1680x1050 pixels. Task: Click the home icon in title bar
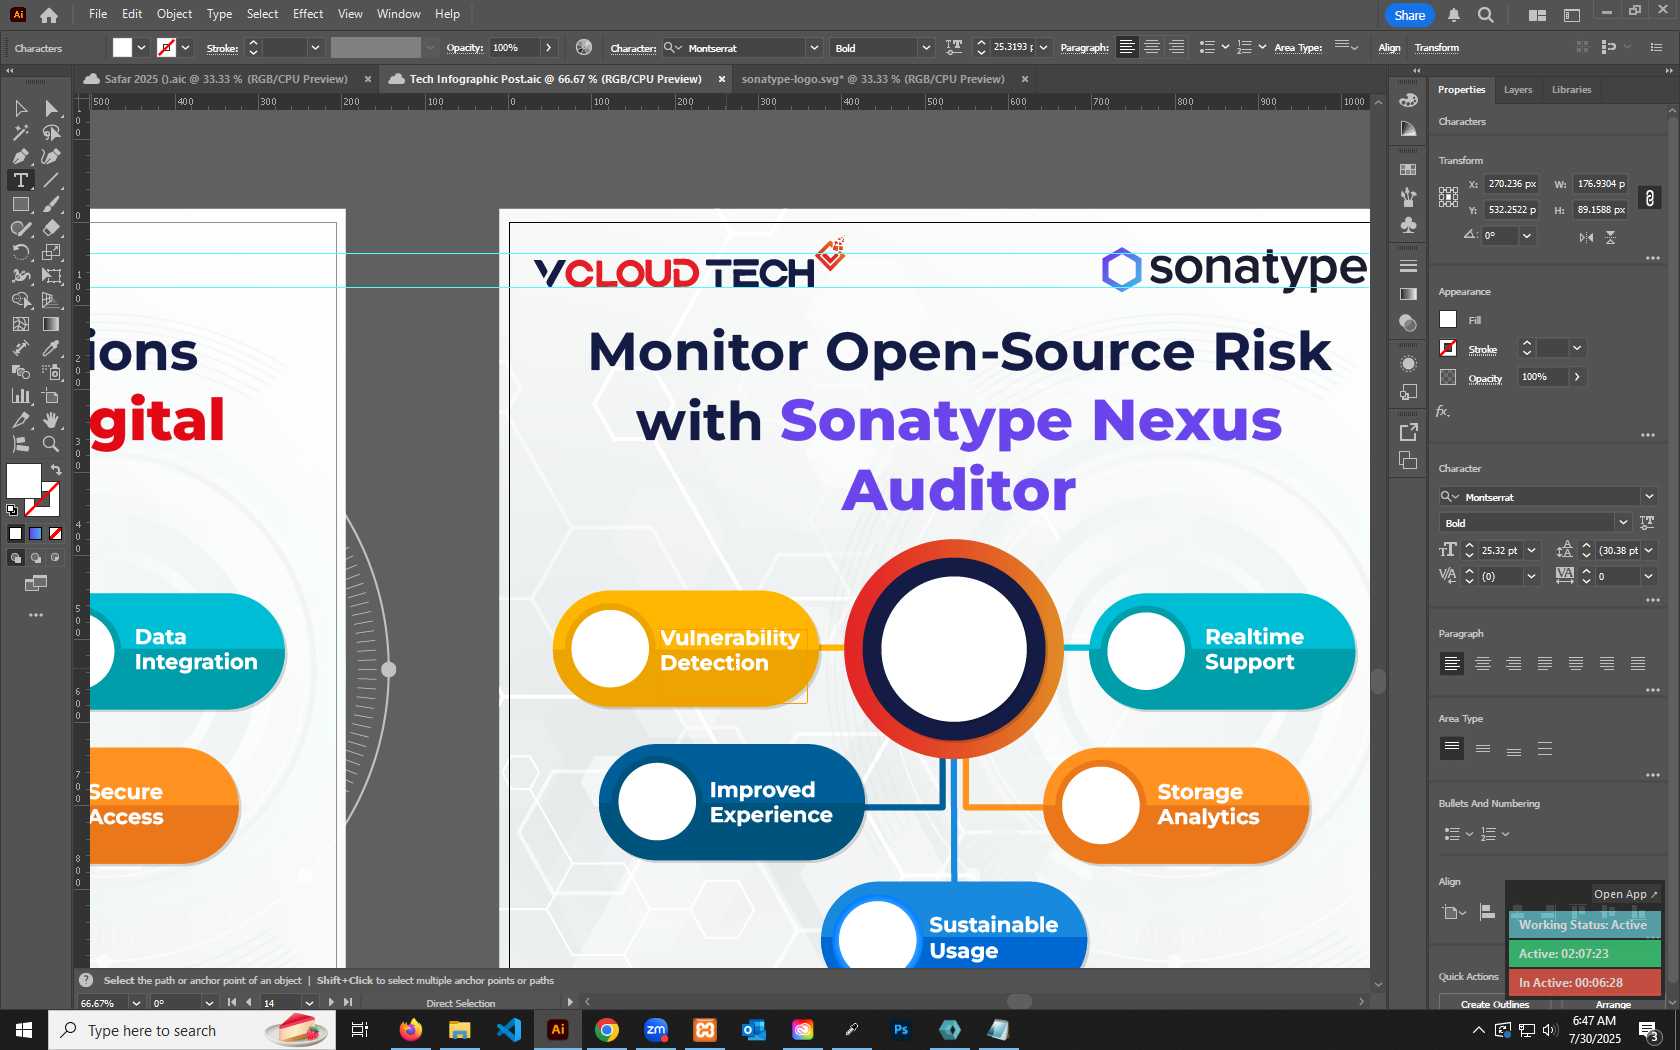click(48, 15)
